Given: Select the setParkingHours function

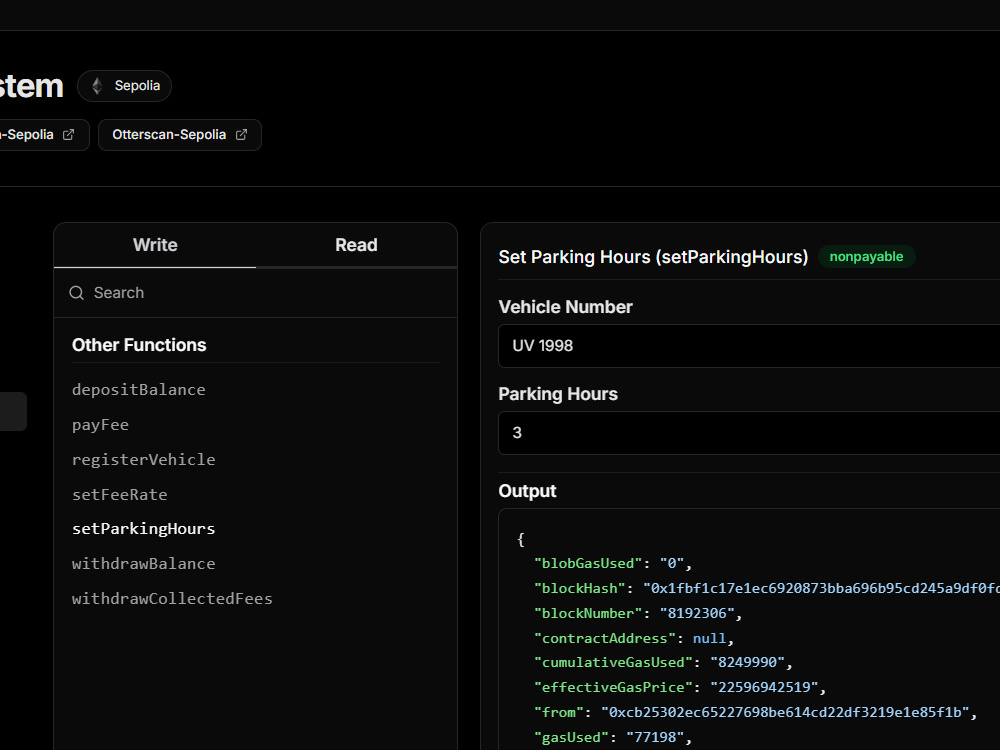Looking at the screenshot, I should (143, 529).
